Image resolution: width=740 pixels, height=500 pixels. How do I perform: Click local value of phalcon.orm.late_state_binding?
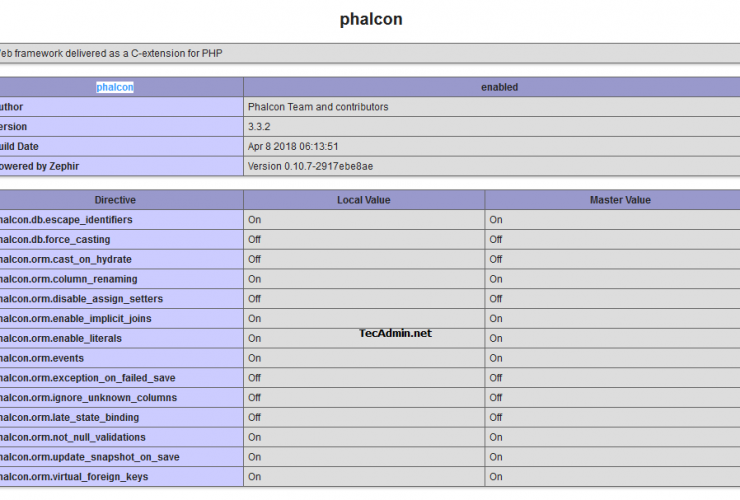click(255, 417)
